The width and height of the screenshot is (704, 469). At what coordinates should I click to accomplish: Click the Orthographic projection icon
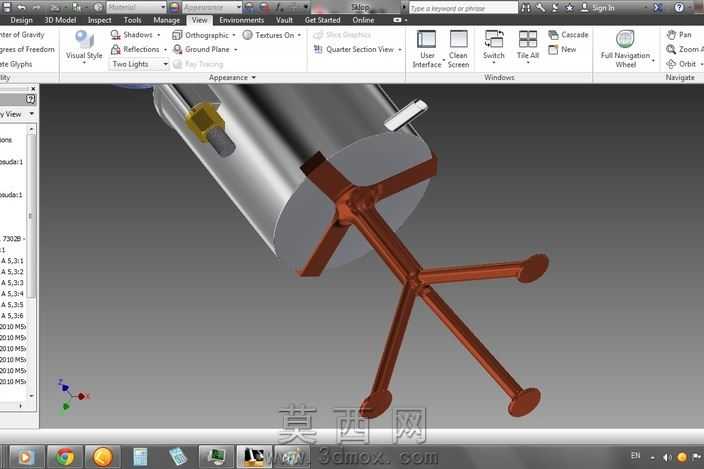point(177,35)
